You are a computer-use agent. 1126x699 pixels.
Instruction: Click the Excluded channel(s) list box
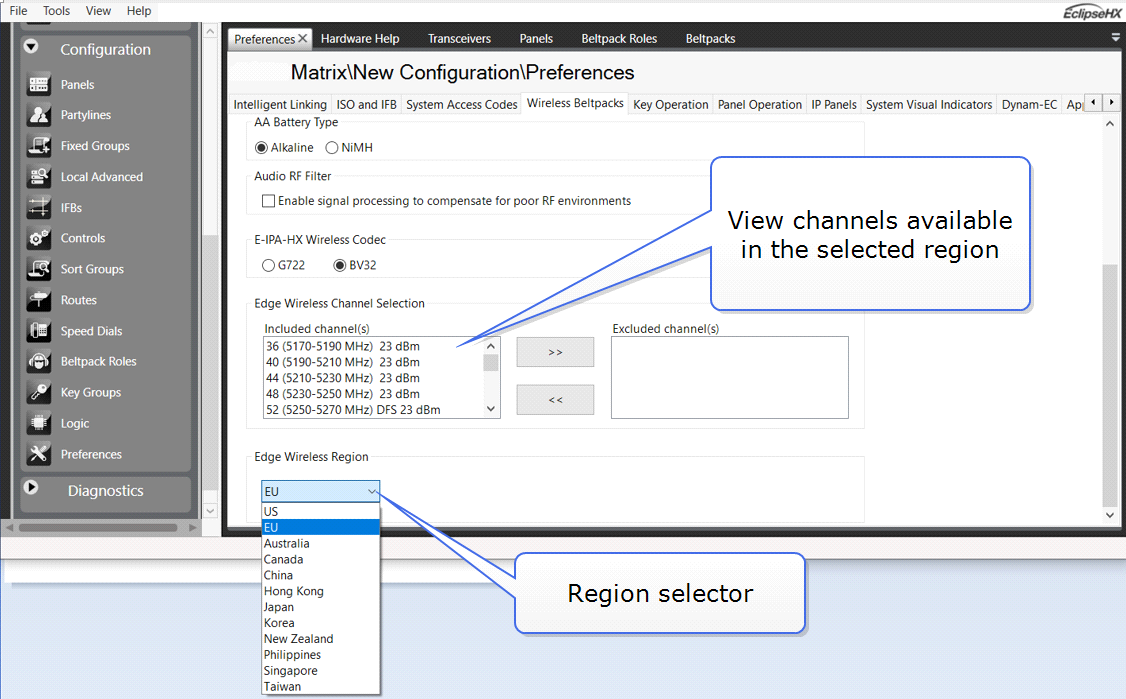tap(730, 377)
